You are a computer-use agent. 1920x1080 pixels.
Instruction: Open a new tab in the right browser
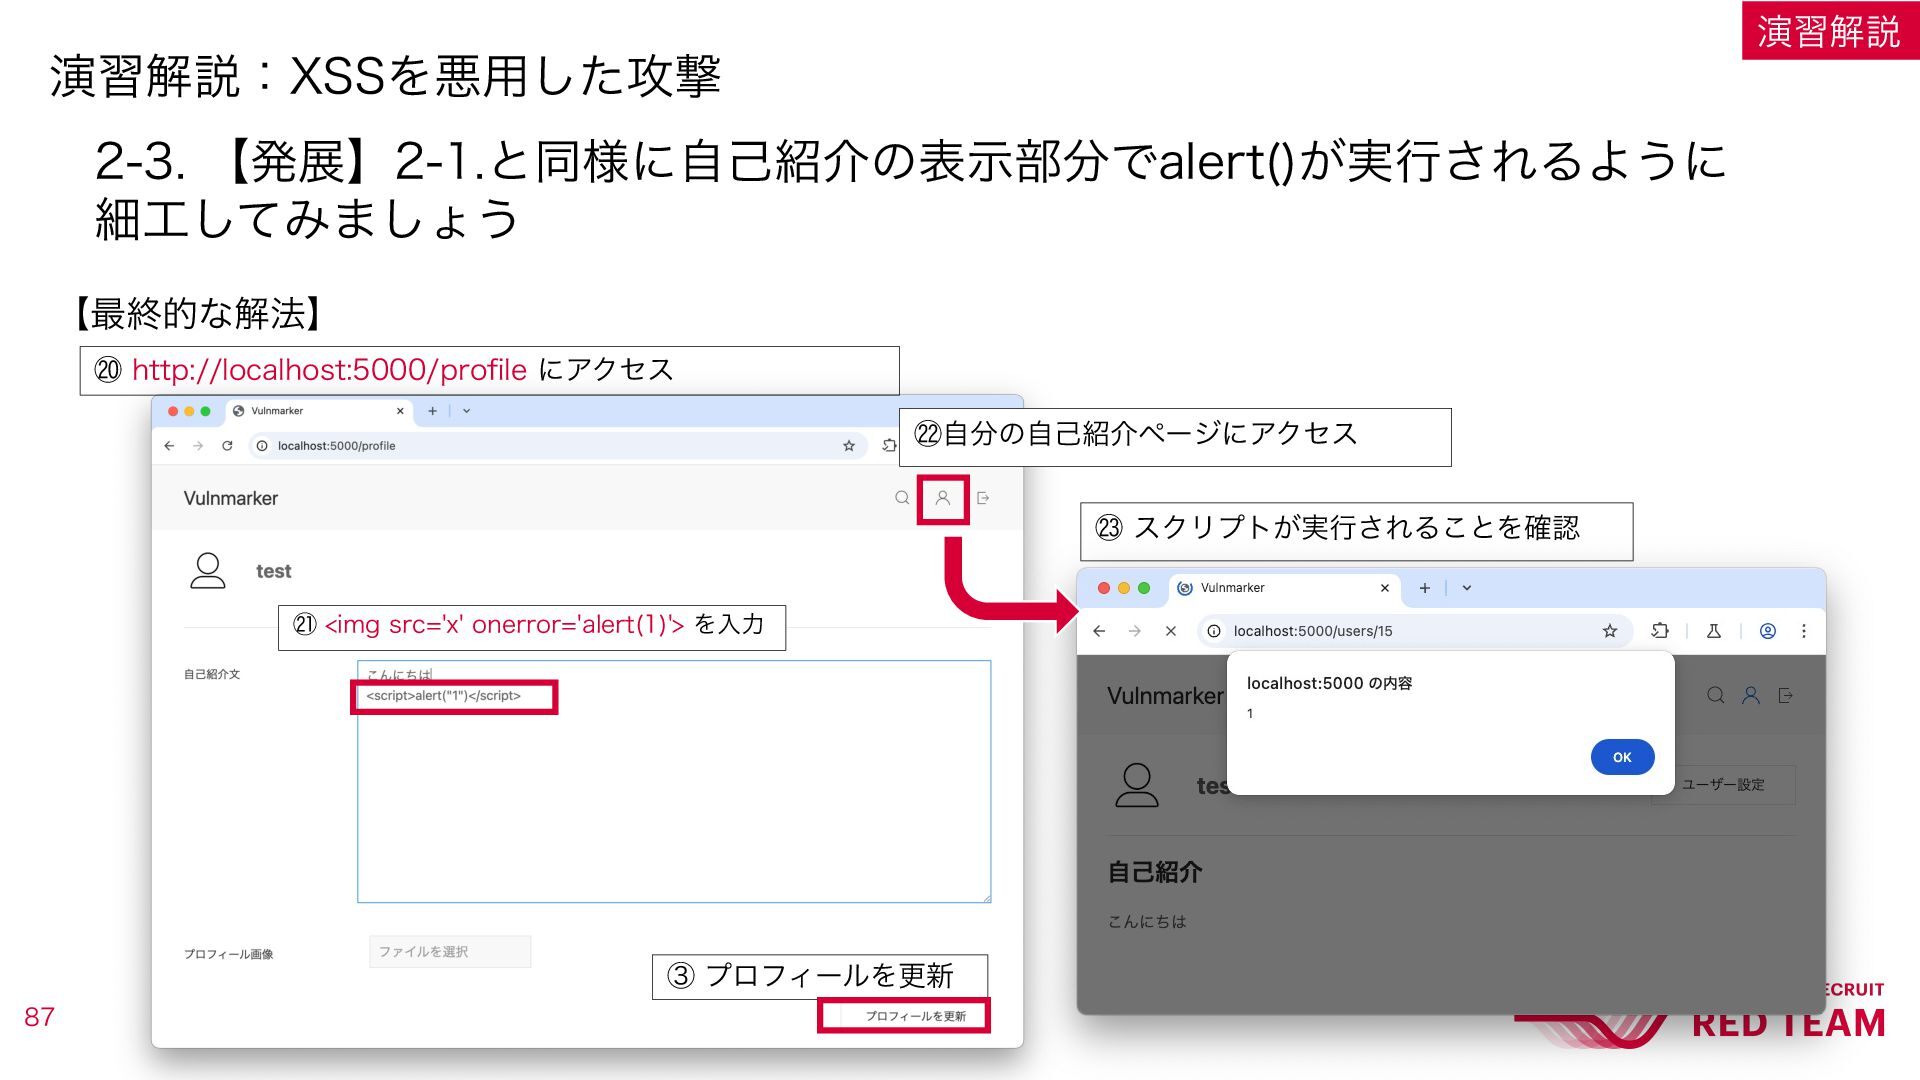click(x=1425, y=588)
